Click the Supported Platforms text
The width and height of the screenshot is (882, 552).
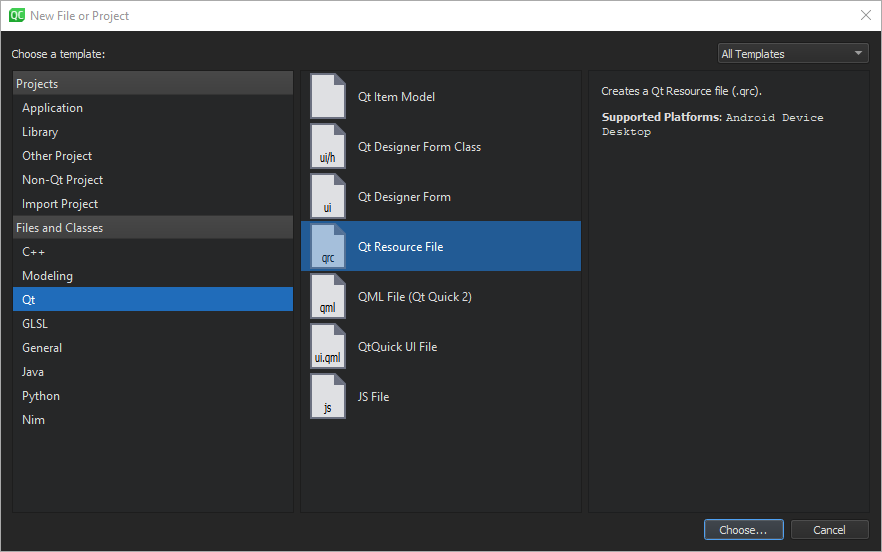[x=713, y=124]
